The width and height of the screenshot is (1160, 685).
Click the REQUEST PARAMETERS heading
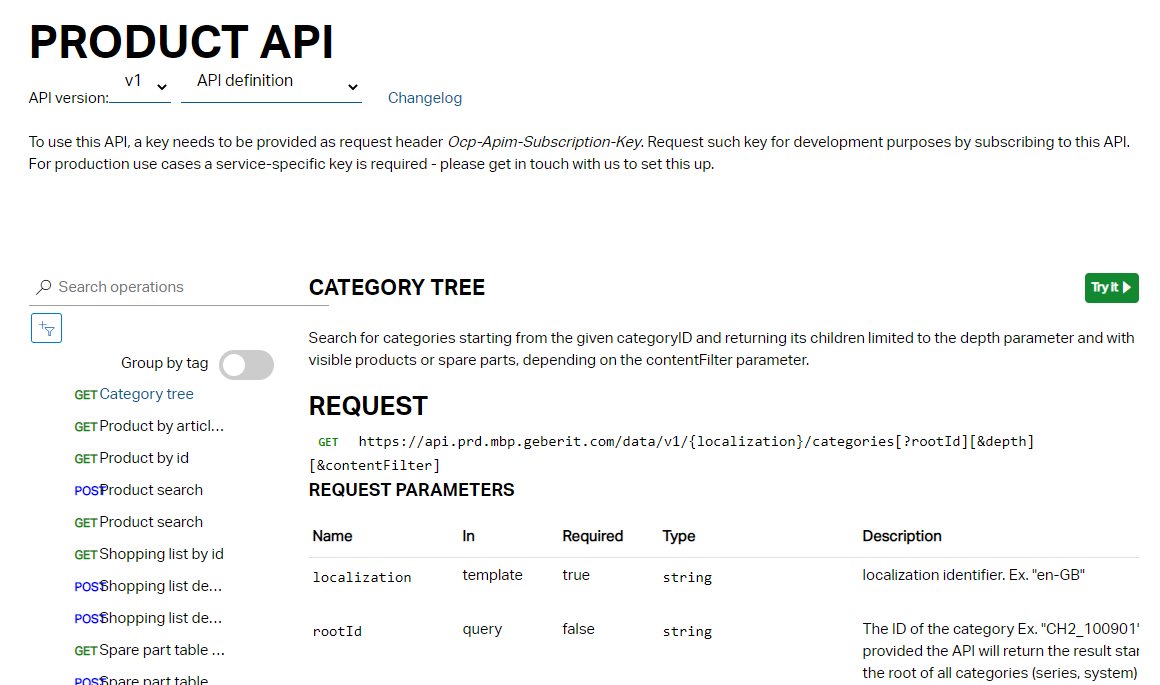[411, 490]
